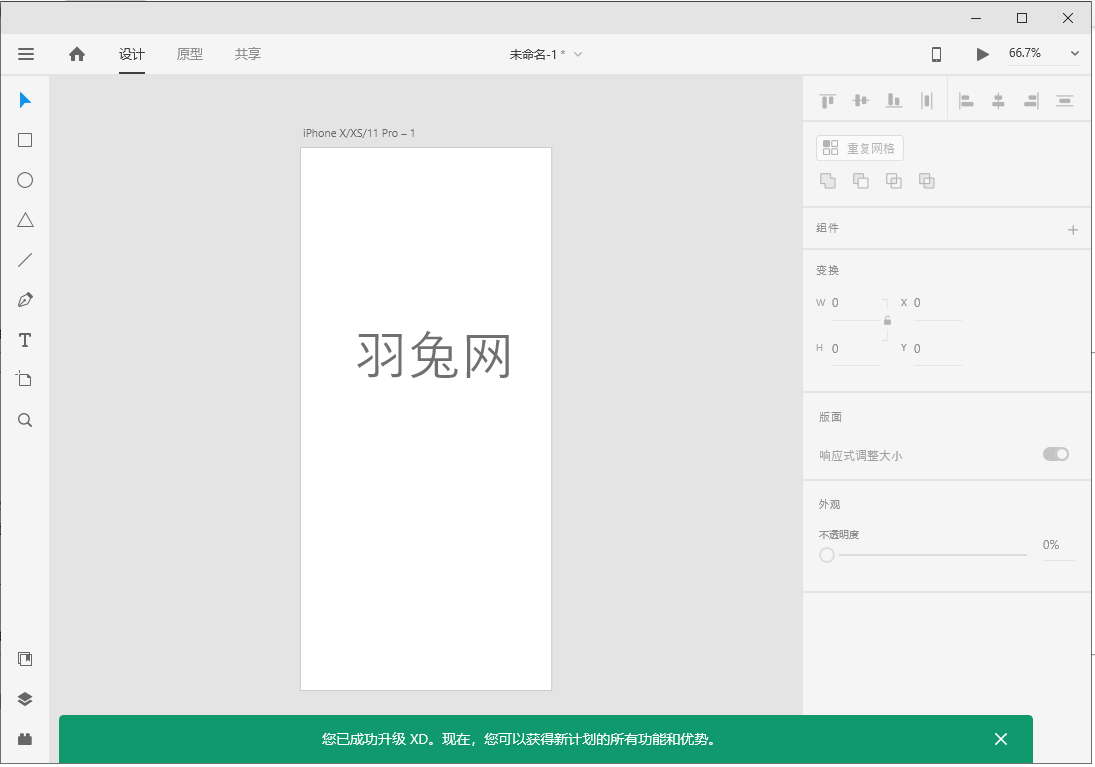The height and width of the screenshot is (767, 1095).
Task: Click the distribute vertically icon
Action: pyautogui.click(x=1064, y=101)
